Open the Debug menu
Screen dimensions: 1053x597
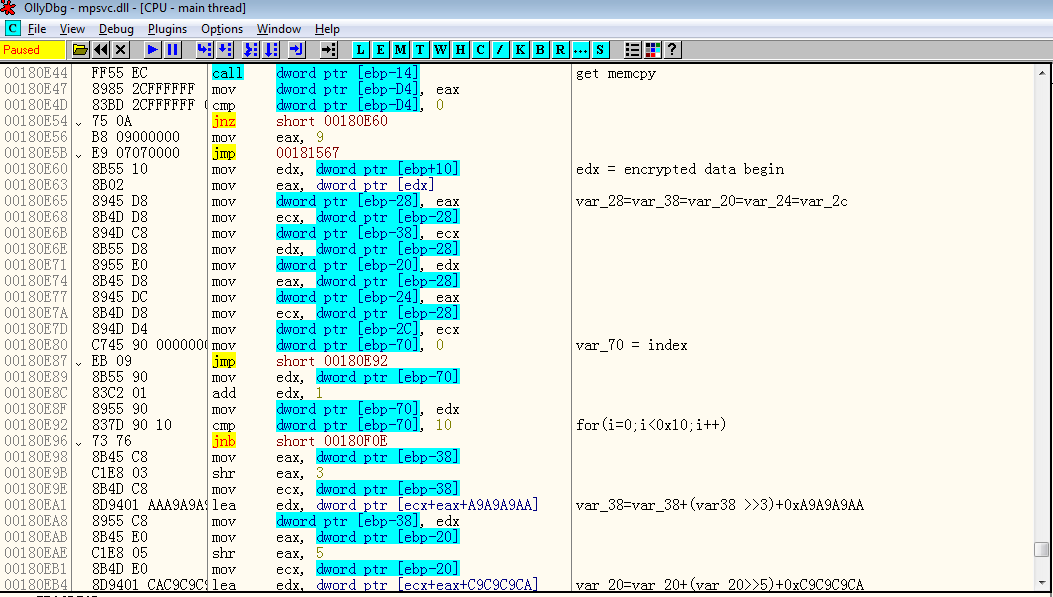tap(116, 29)
